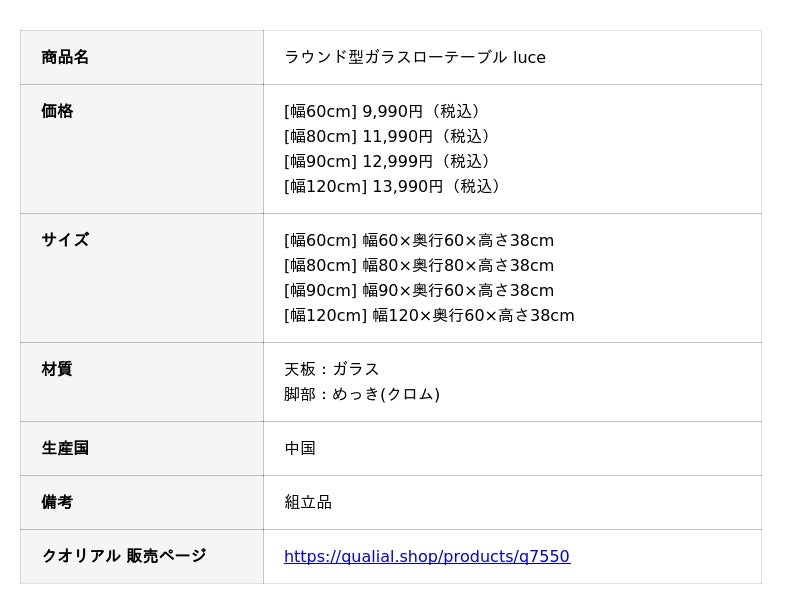Click the サイズ row label

[65, 240]
